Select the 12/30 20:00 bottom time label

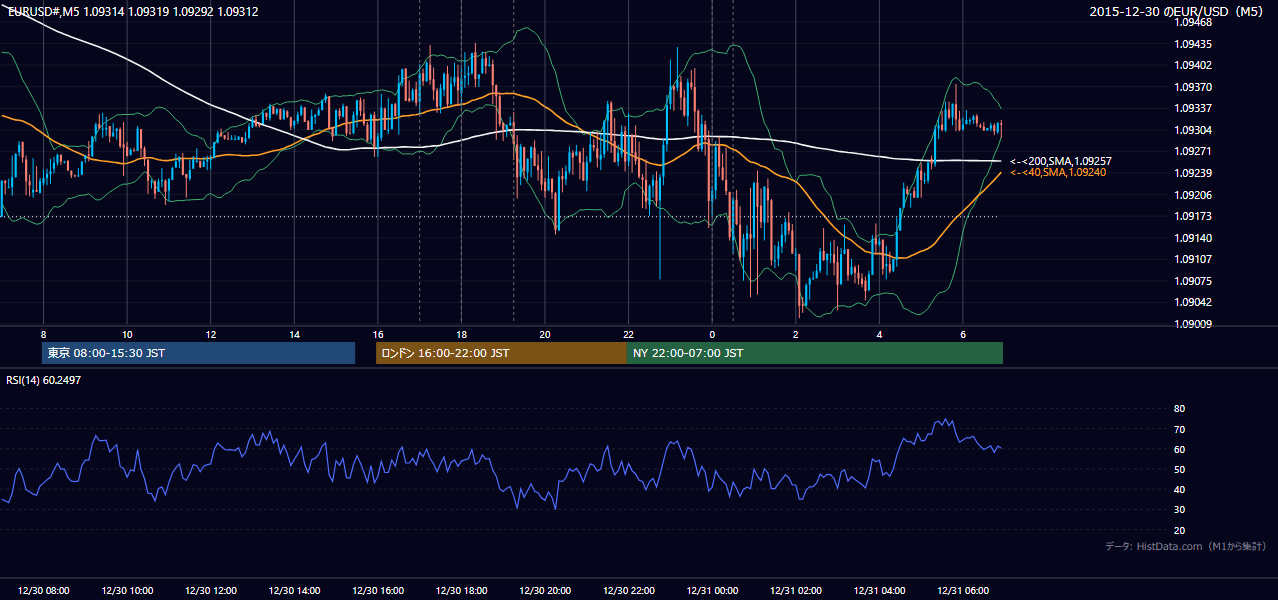545,591
